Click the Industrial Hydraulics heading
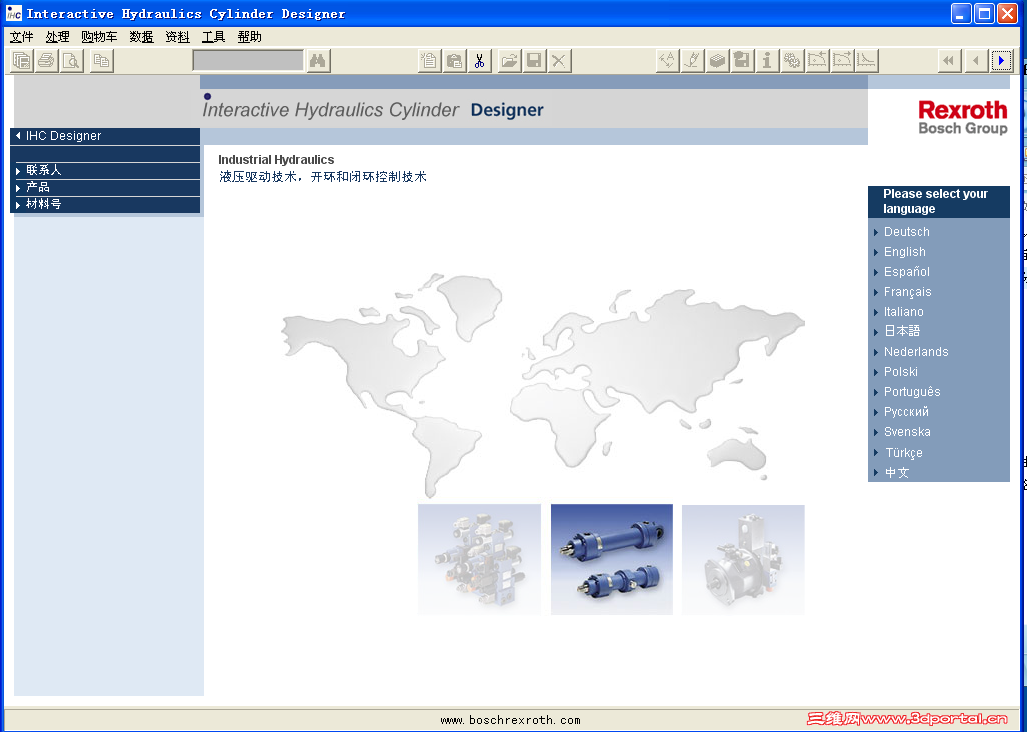 tap(276, 160)
